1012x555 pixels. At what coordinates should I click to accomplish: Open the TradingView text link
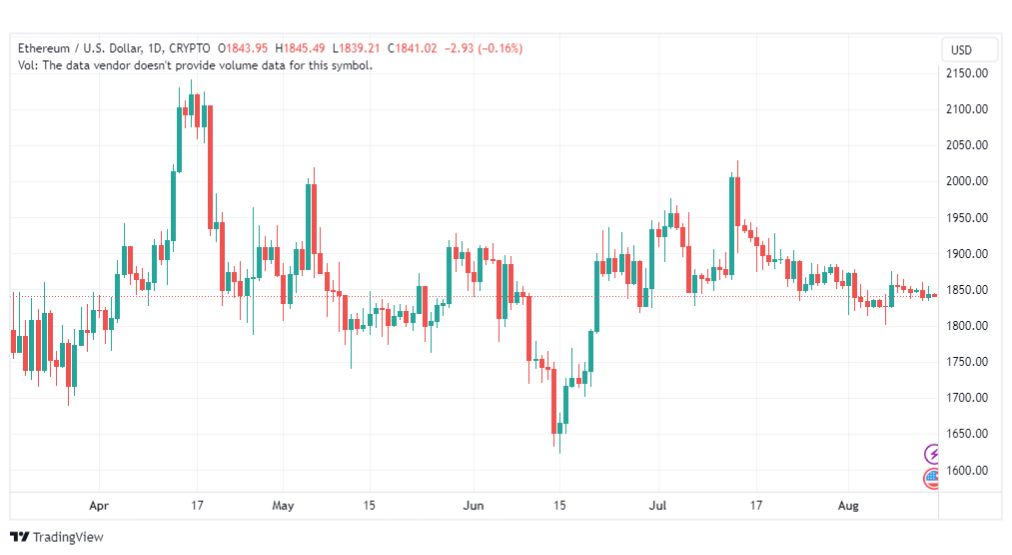coord(68,537)
